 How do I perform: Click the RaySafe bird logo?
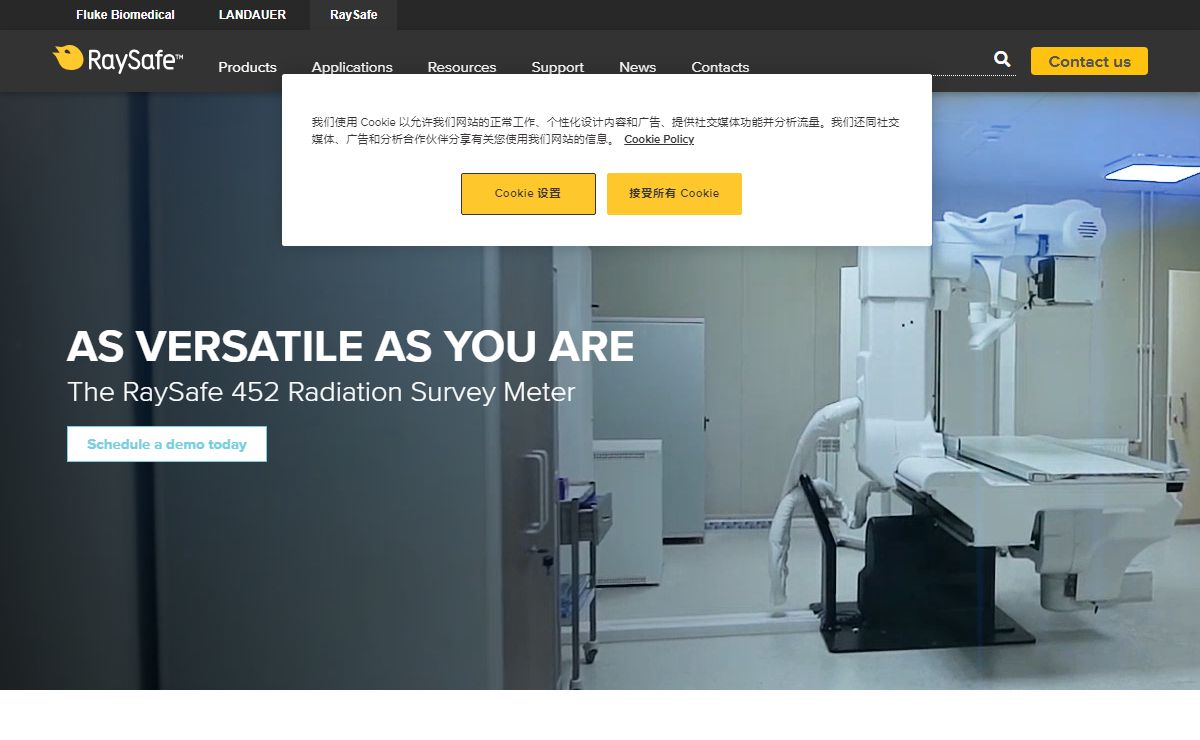pyautogui.click(x=118, y=60)
